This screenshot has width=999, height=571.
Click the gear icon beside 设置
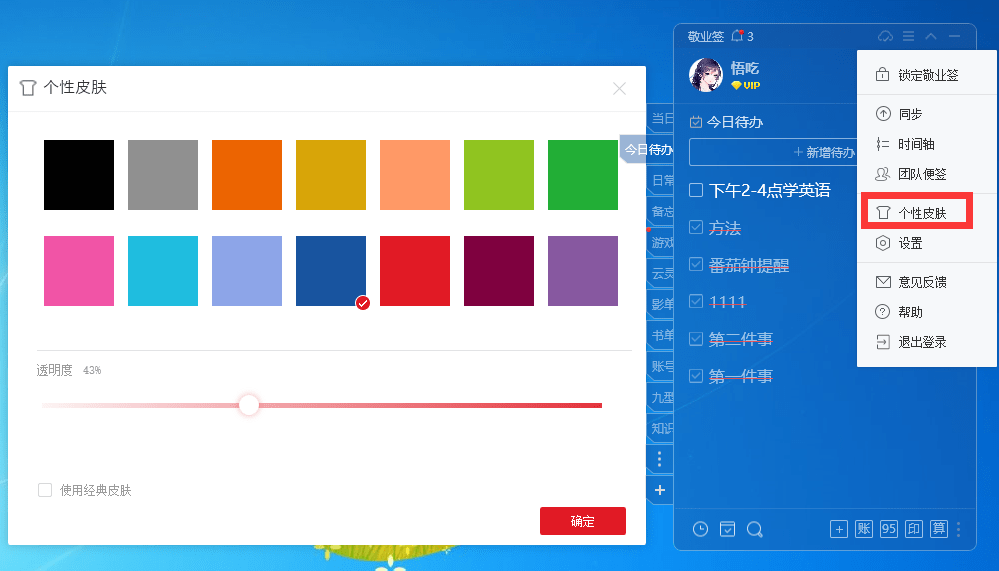882,243
